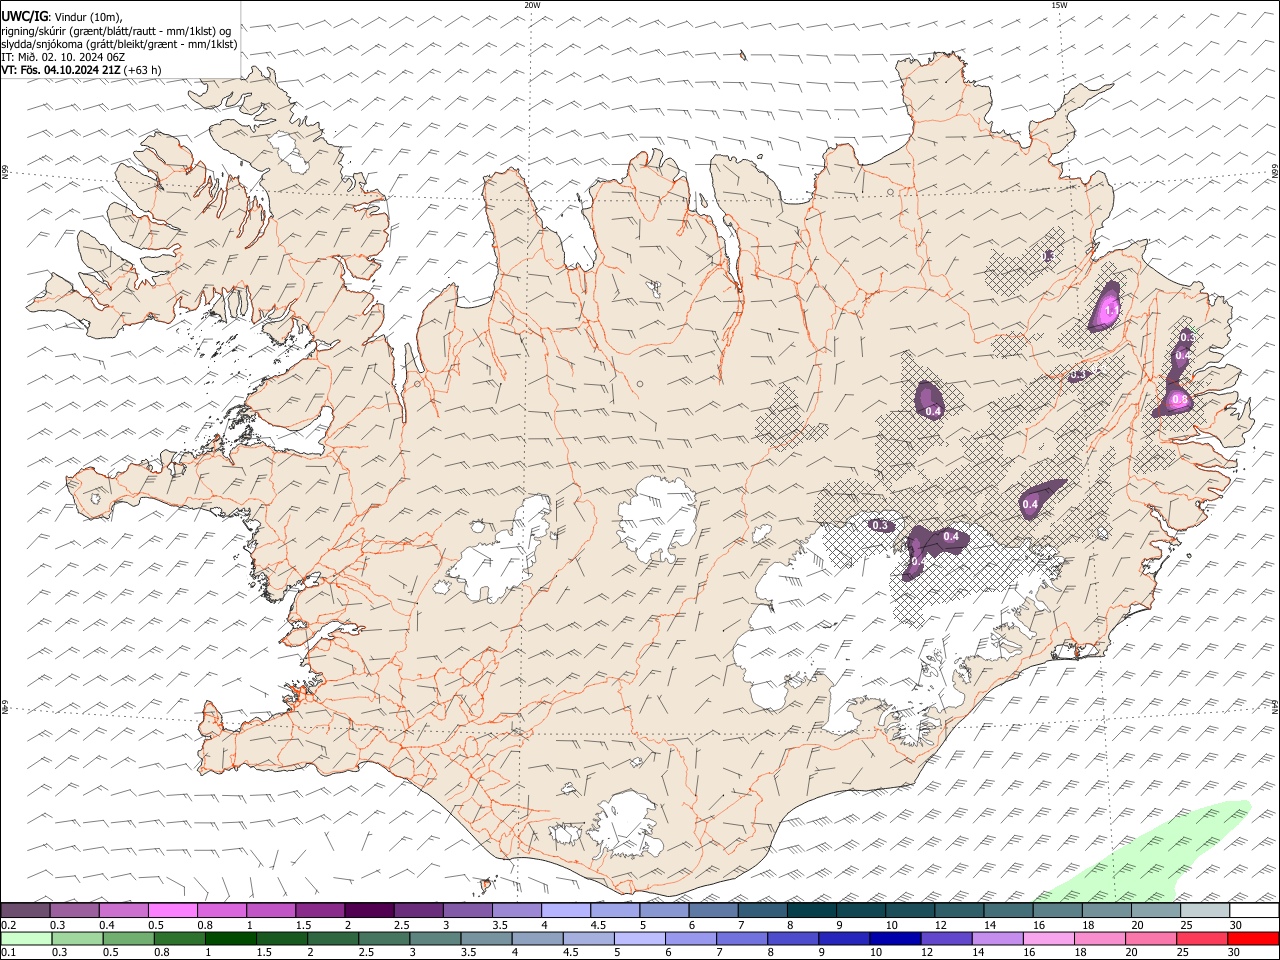Click the lower legend swatch labeled 4.5
1280x960 pixels.
pyautogui.click(x=588, y=939)
